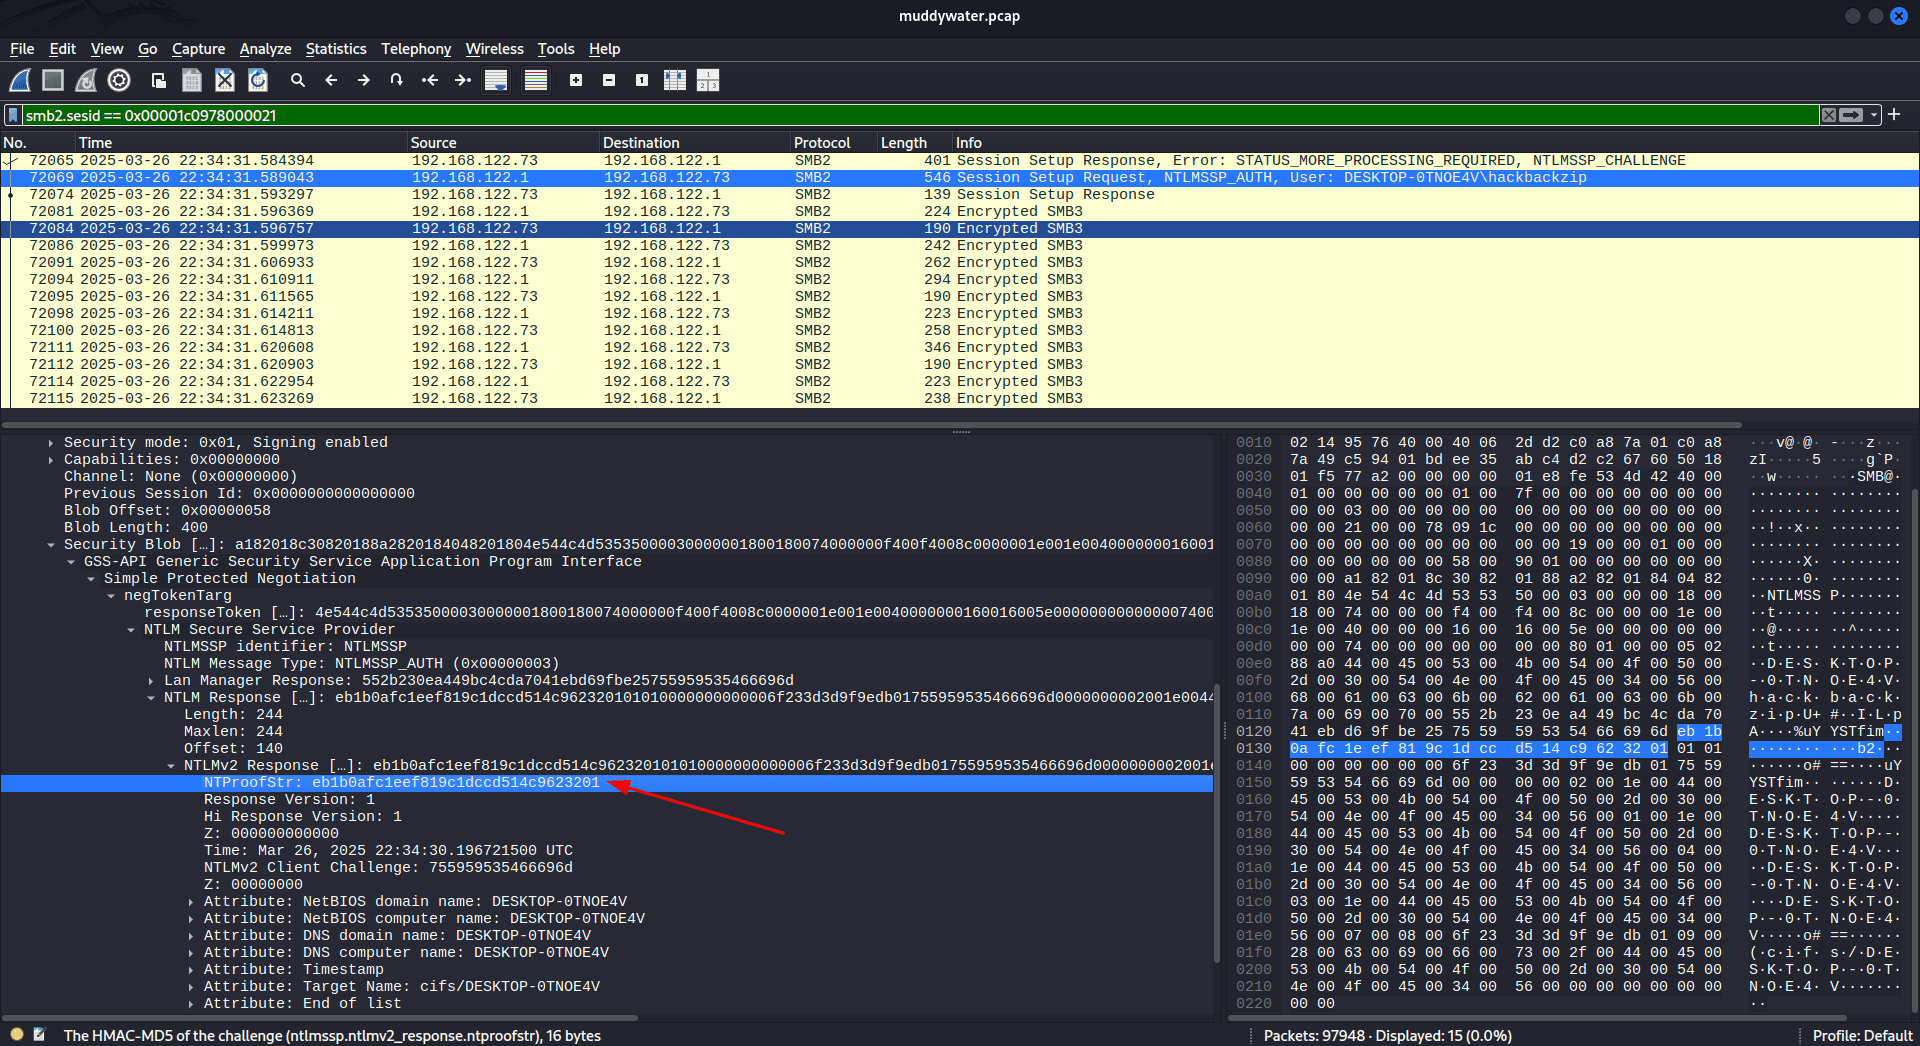Click the Zoom in plus icon

tap(576, 80)
